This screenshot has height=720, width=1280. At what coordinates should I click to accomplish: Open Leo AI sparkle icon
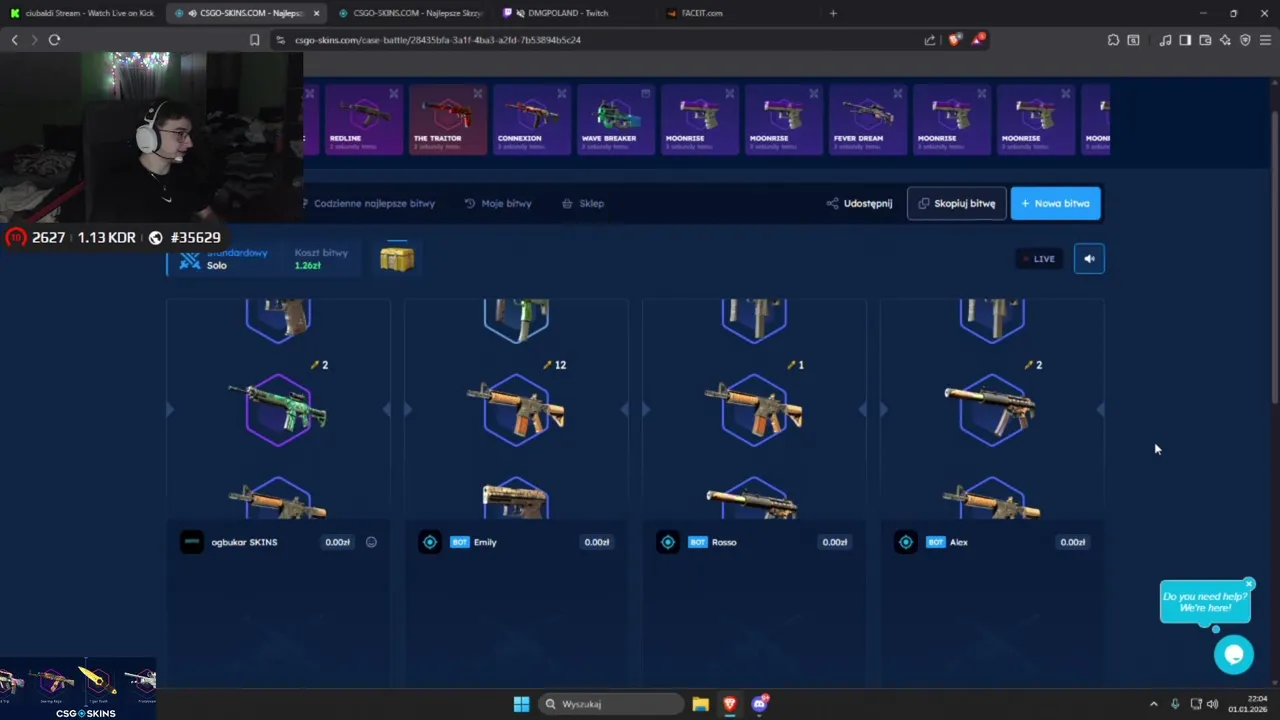click(x=1225, y=40)
